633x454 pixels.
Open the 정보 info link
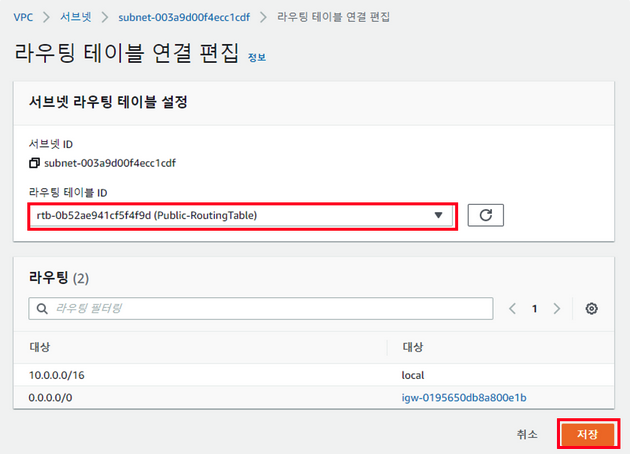click(x=257, y=58)
